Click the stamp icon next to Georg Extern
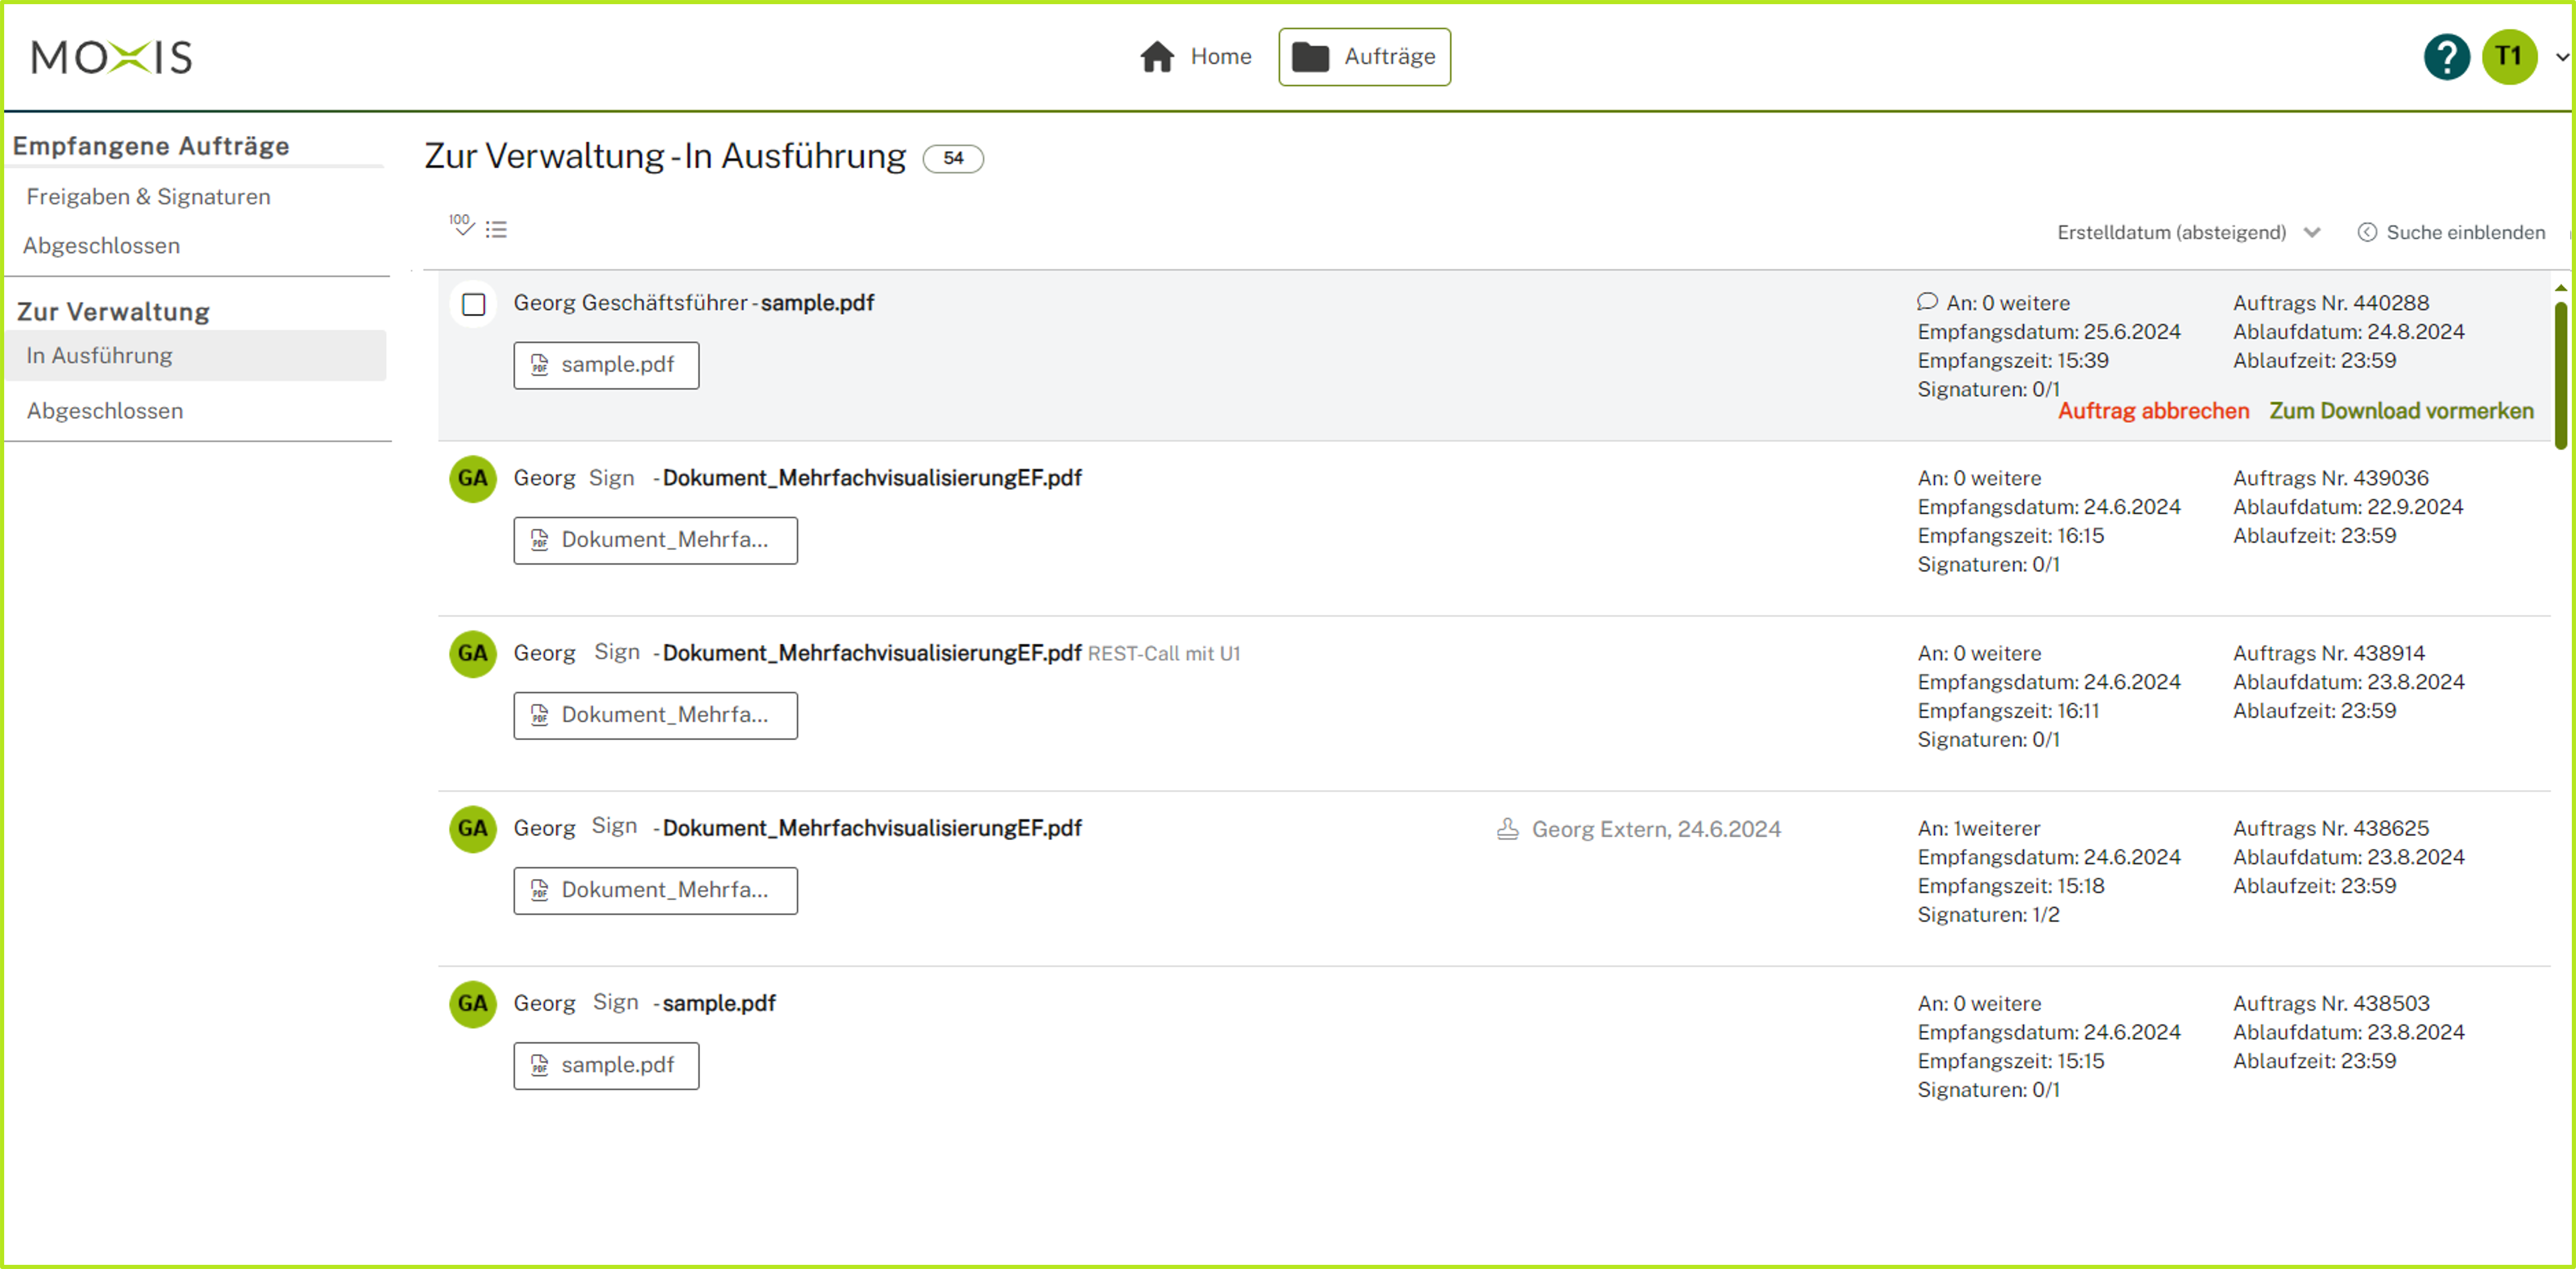Screen dimensions: 2576x1269 tap(1507, 829)
